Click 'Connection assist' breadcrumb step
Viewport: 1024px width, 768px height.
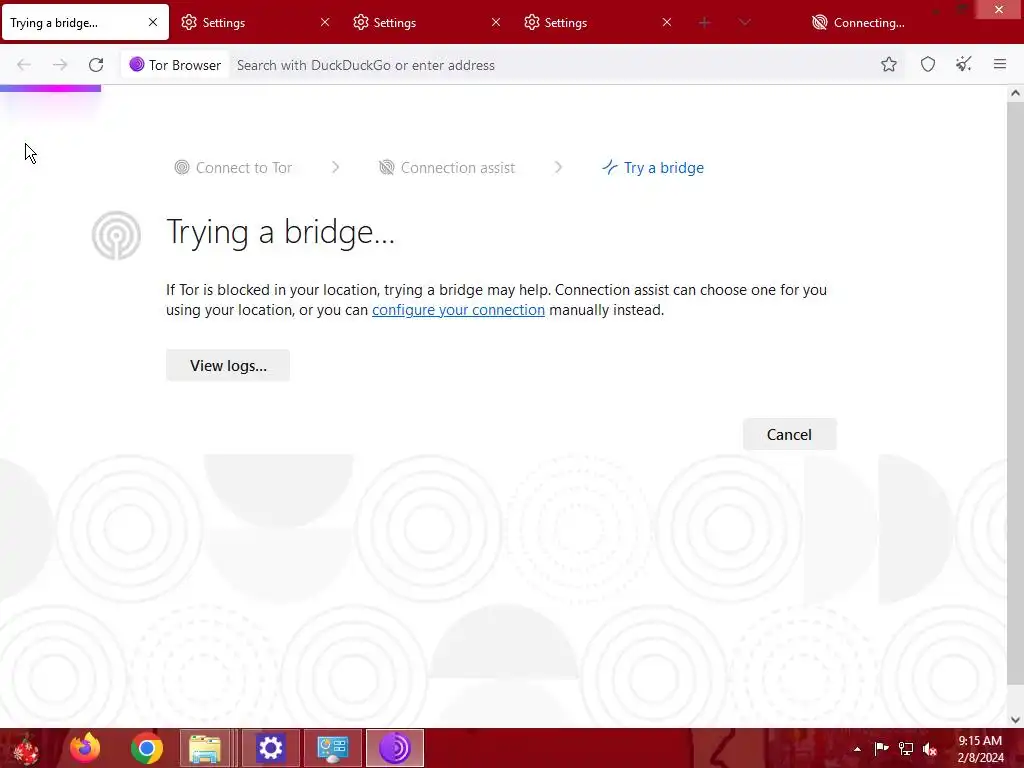coord(447,168)
